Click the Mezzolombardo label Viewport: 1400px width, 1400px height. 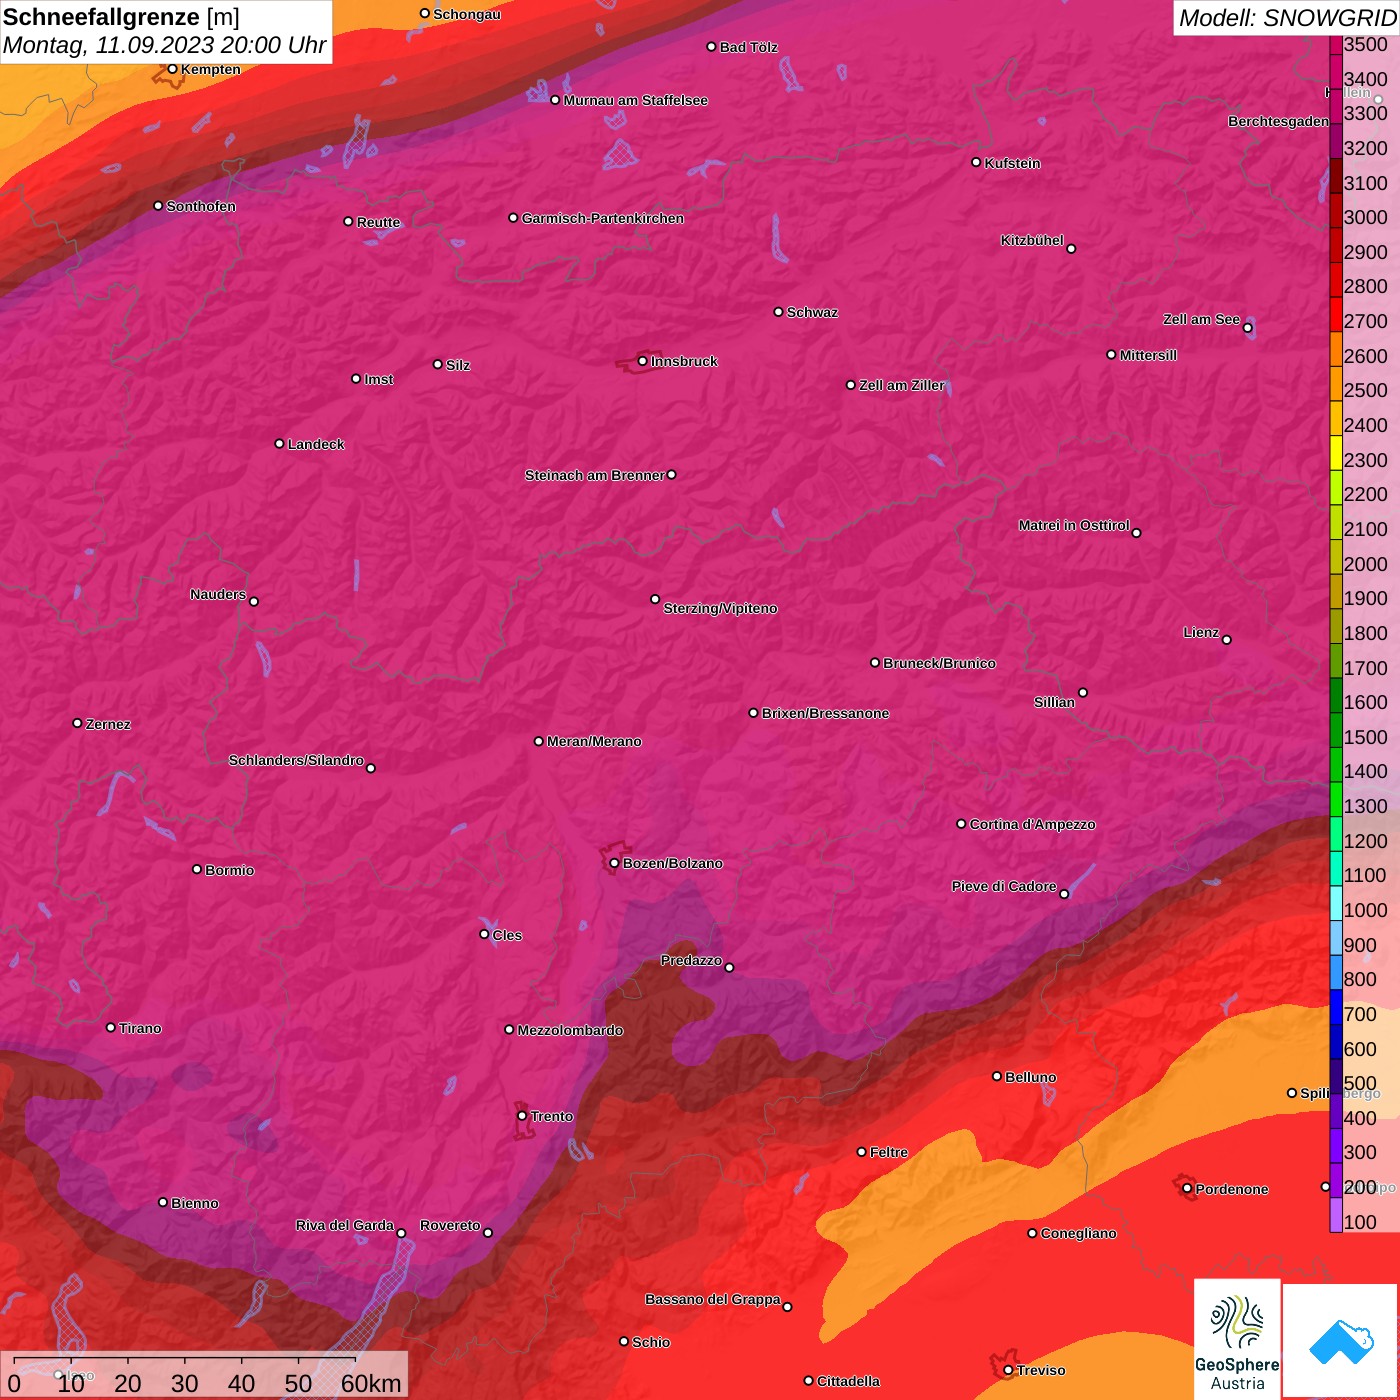[x=570, y=1030]
